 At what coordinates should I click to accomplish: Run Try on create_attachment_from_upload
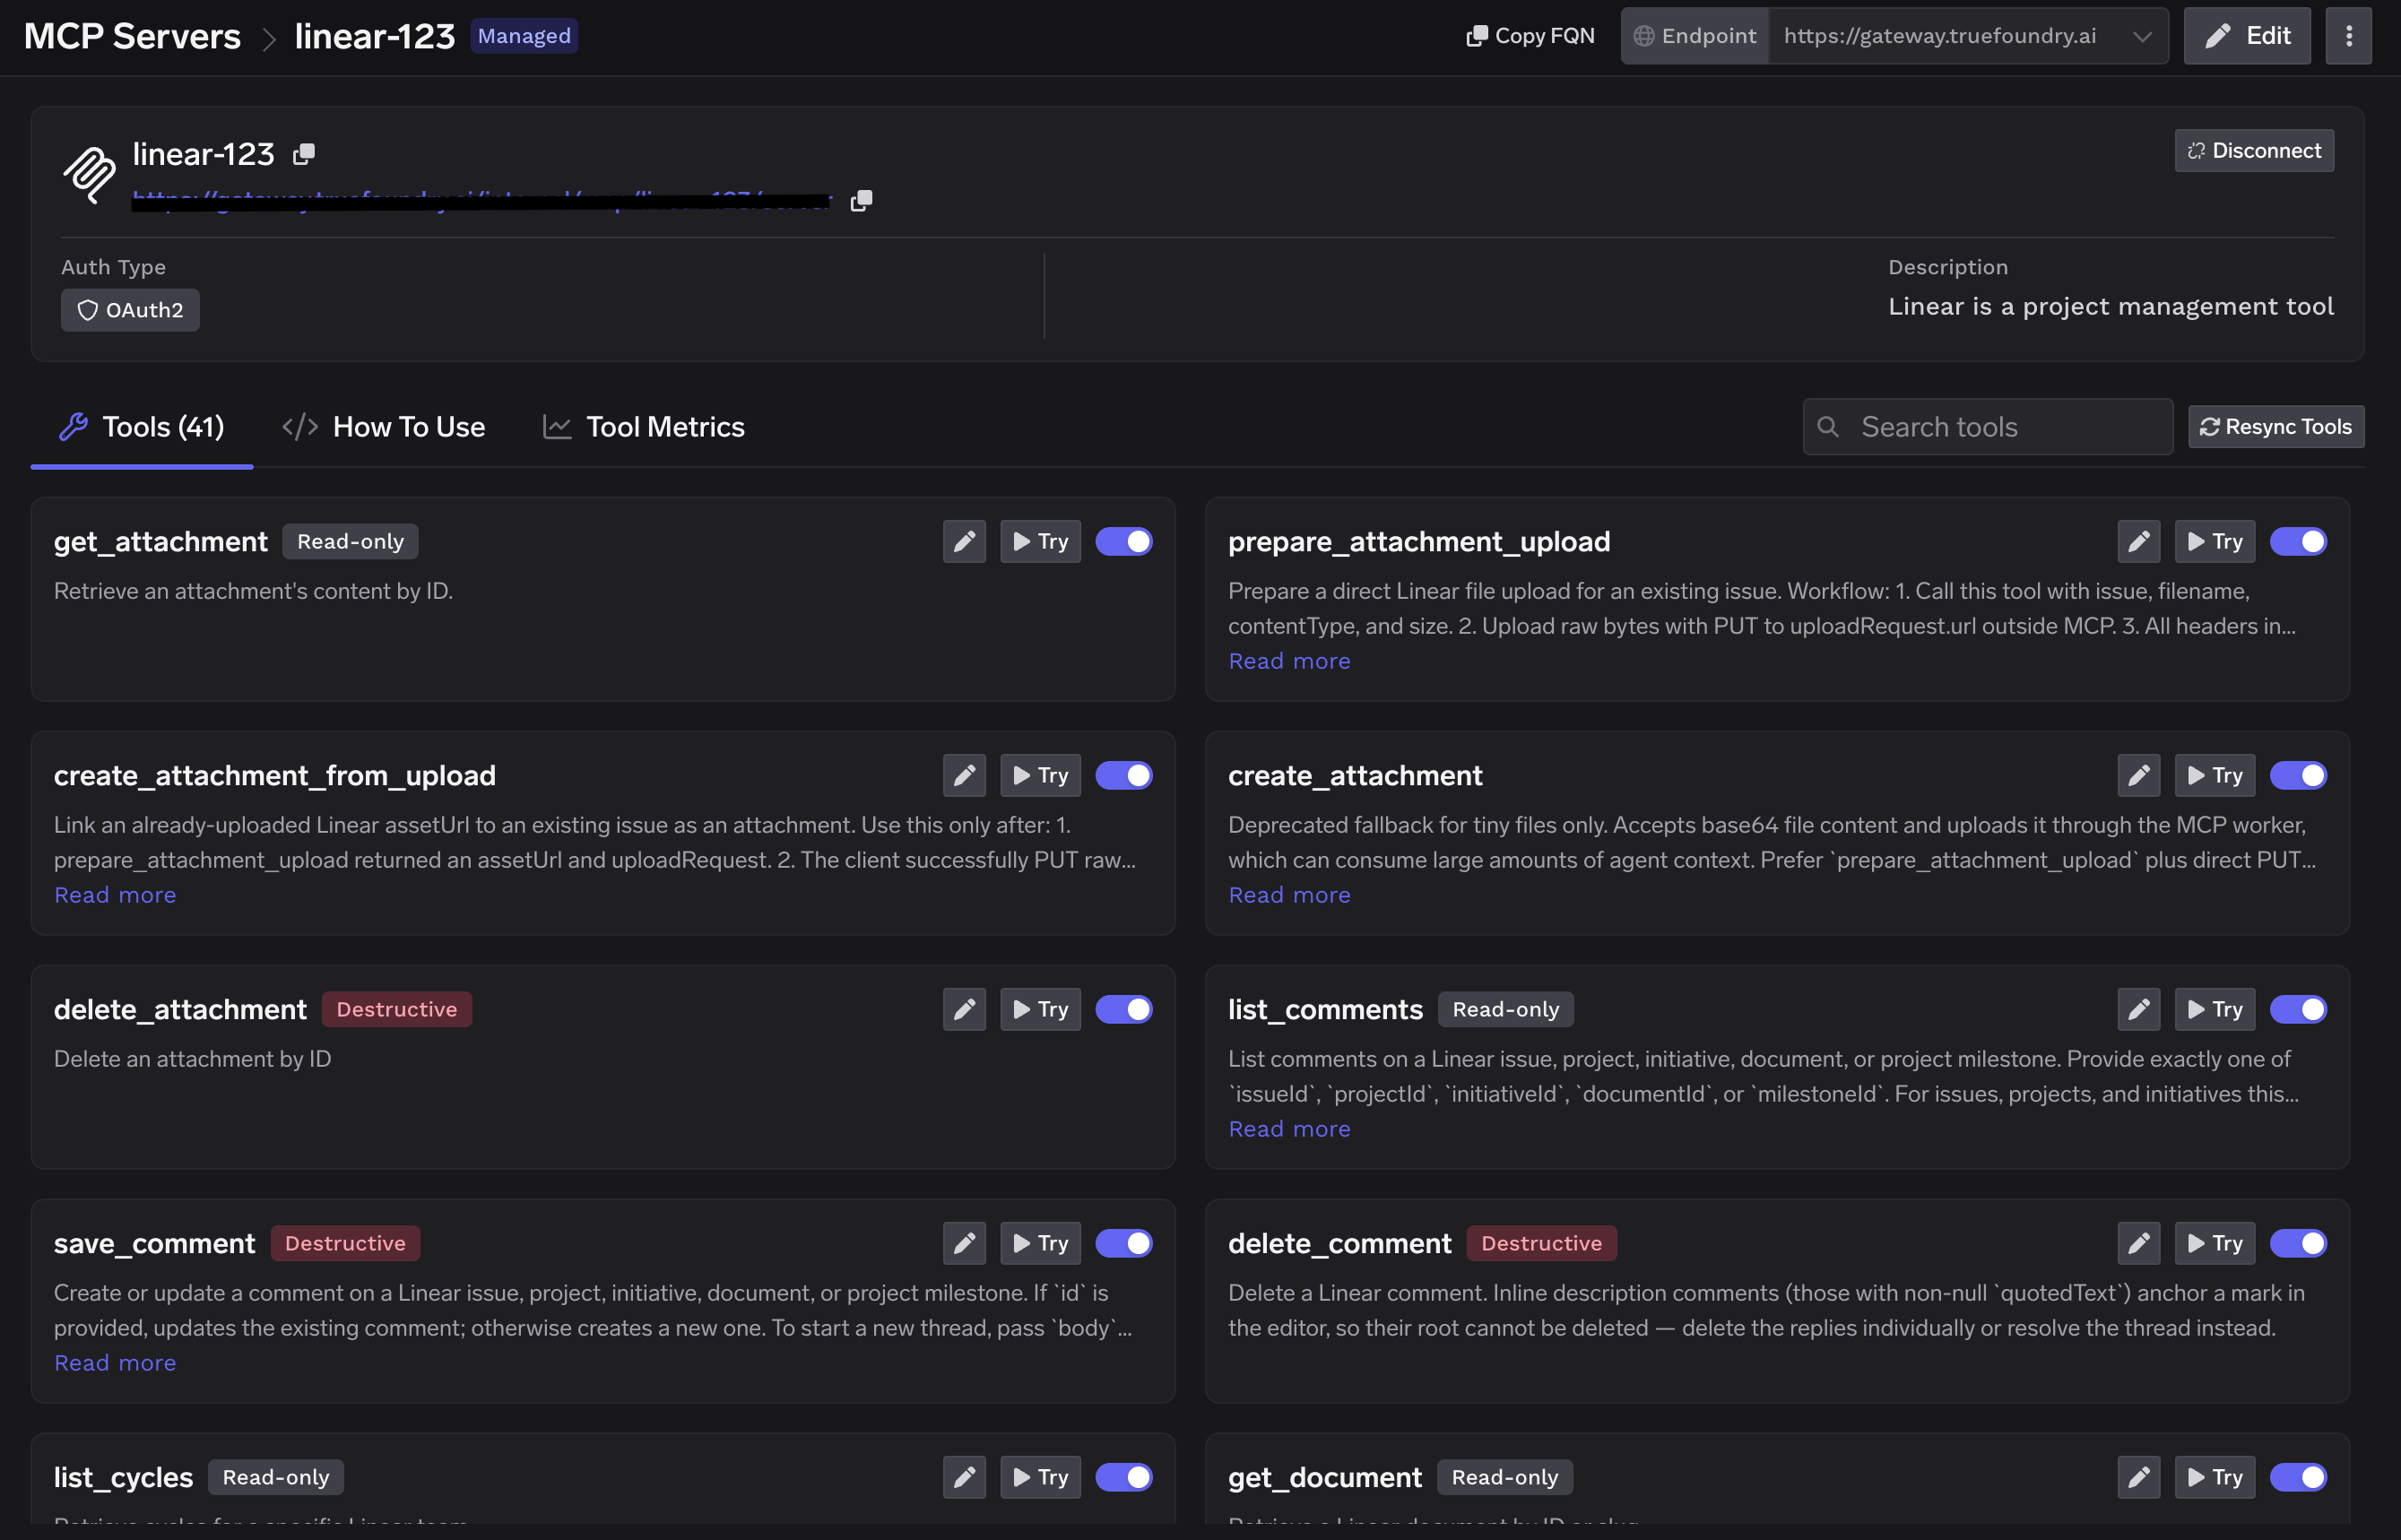click(x=1040, y=775)
